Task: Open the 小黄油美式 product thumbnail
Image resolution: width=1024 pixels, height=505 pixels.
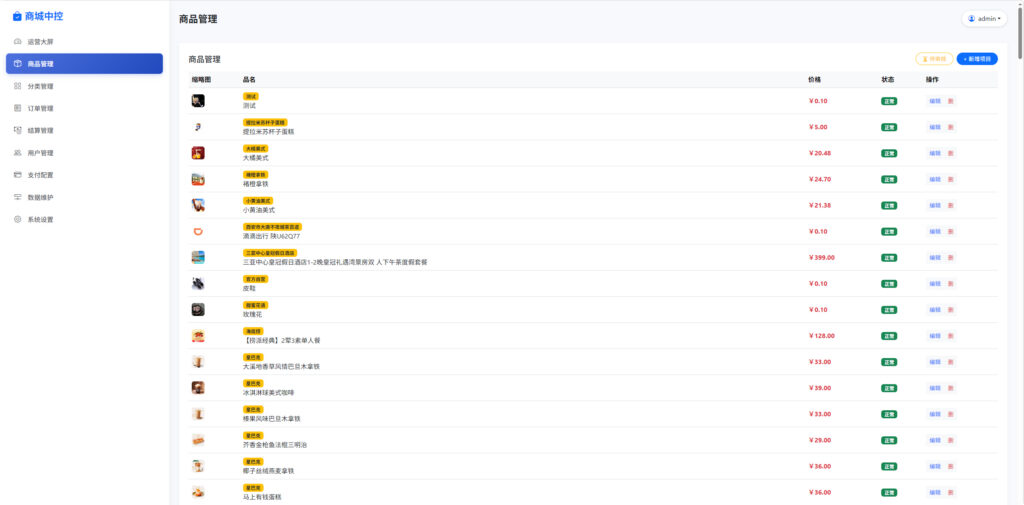Action: (198, 205)
